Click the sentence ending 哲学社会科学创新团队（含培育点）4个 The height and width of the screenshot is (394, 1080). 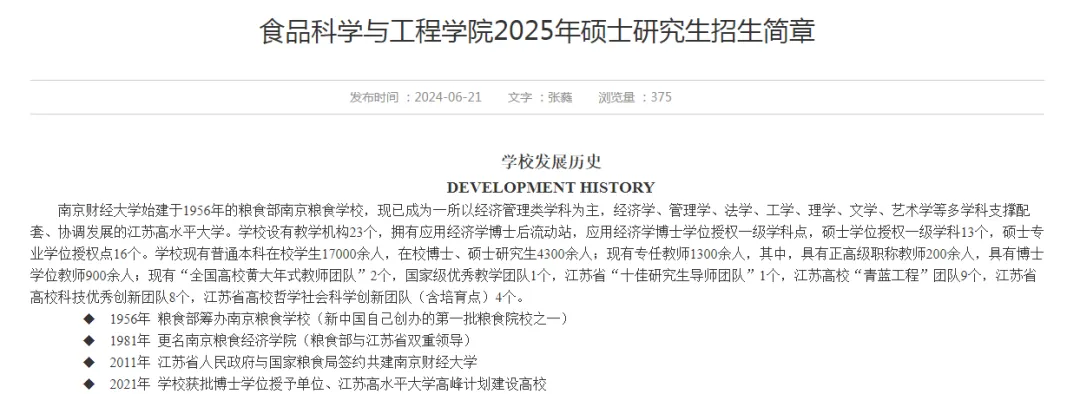point(365,298)
